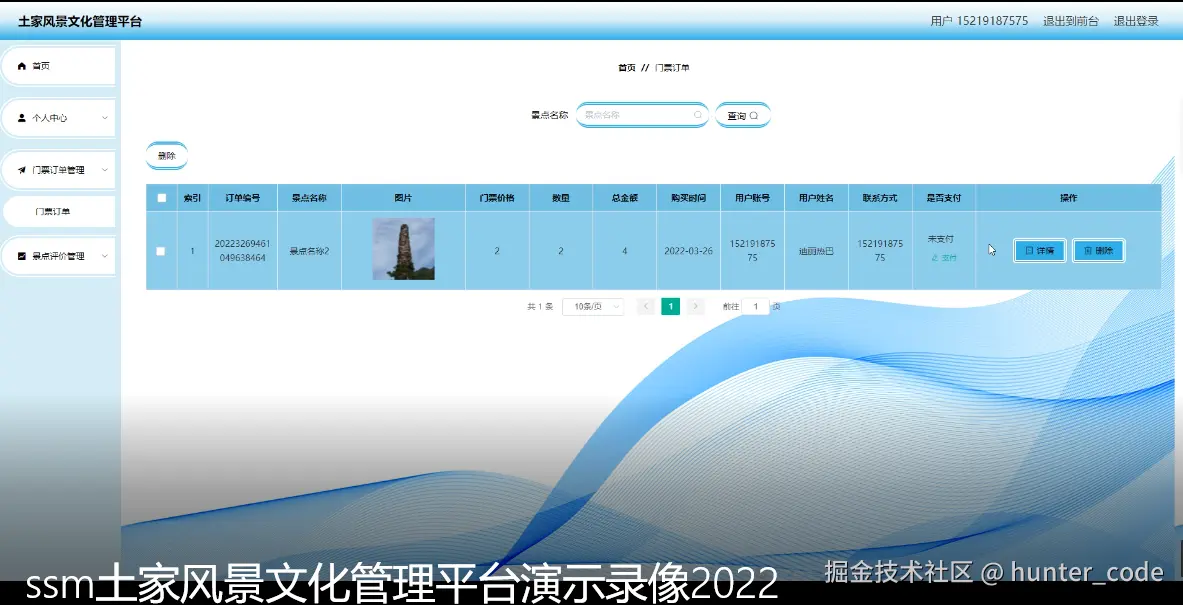The image size is (1183, 605).
Task: Open 门票订单管理 in the sidebar
Action: [59, 170]
